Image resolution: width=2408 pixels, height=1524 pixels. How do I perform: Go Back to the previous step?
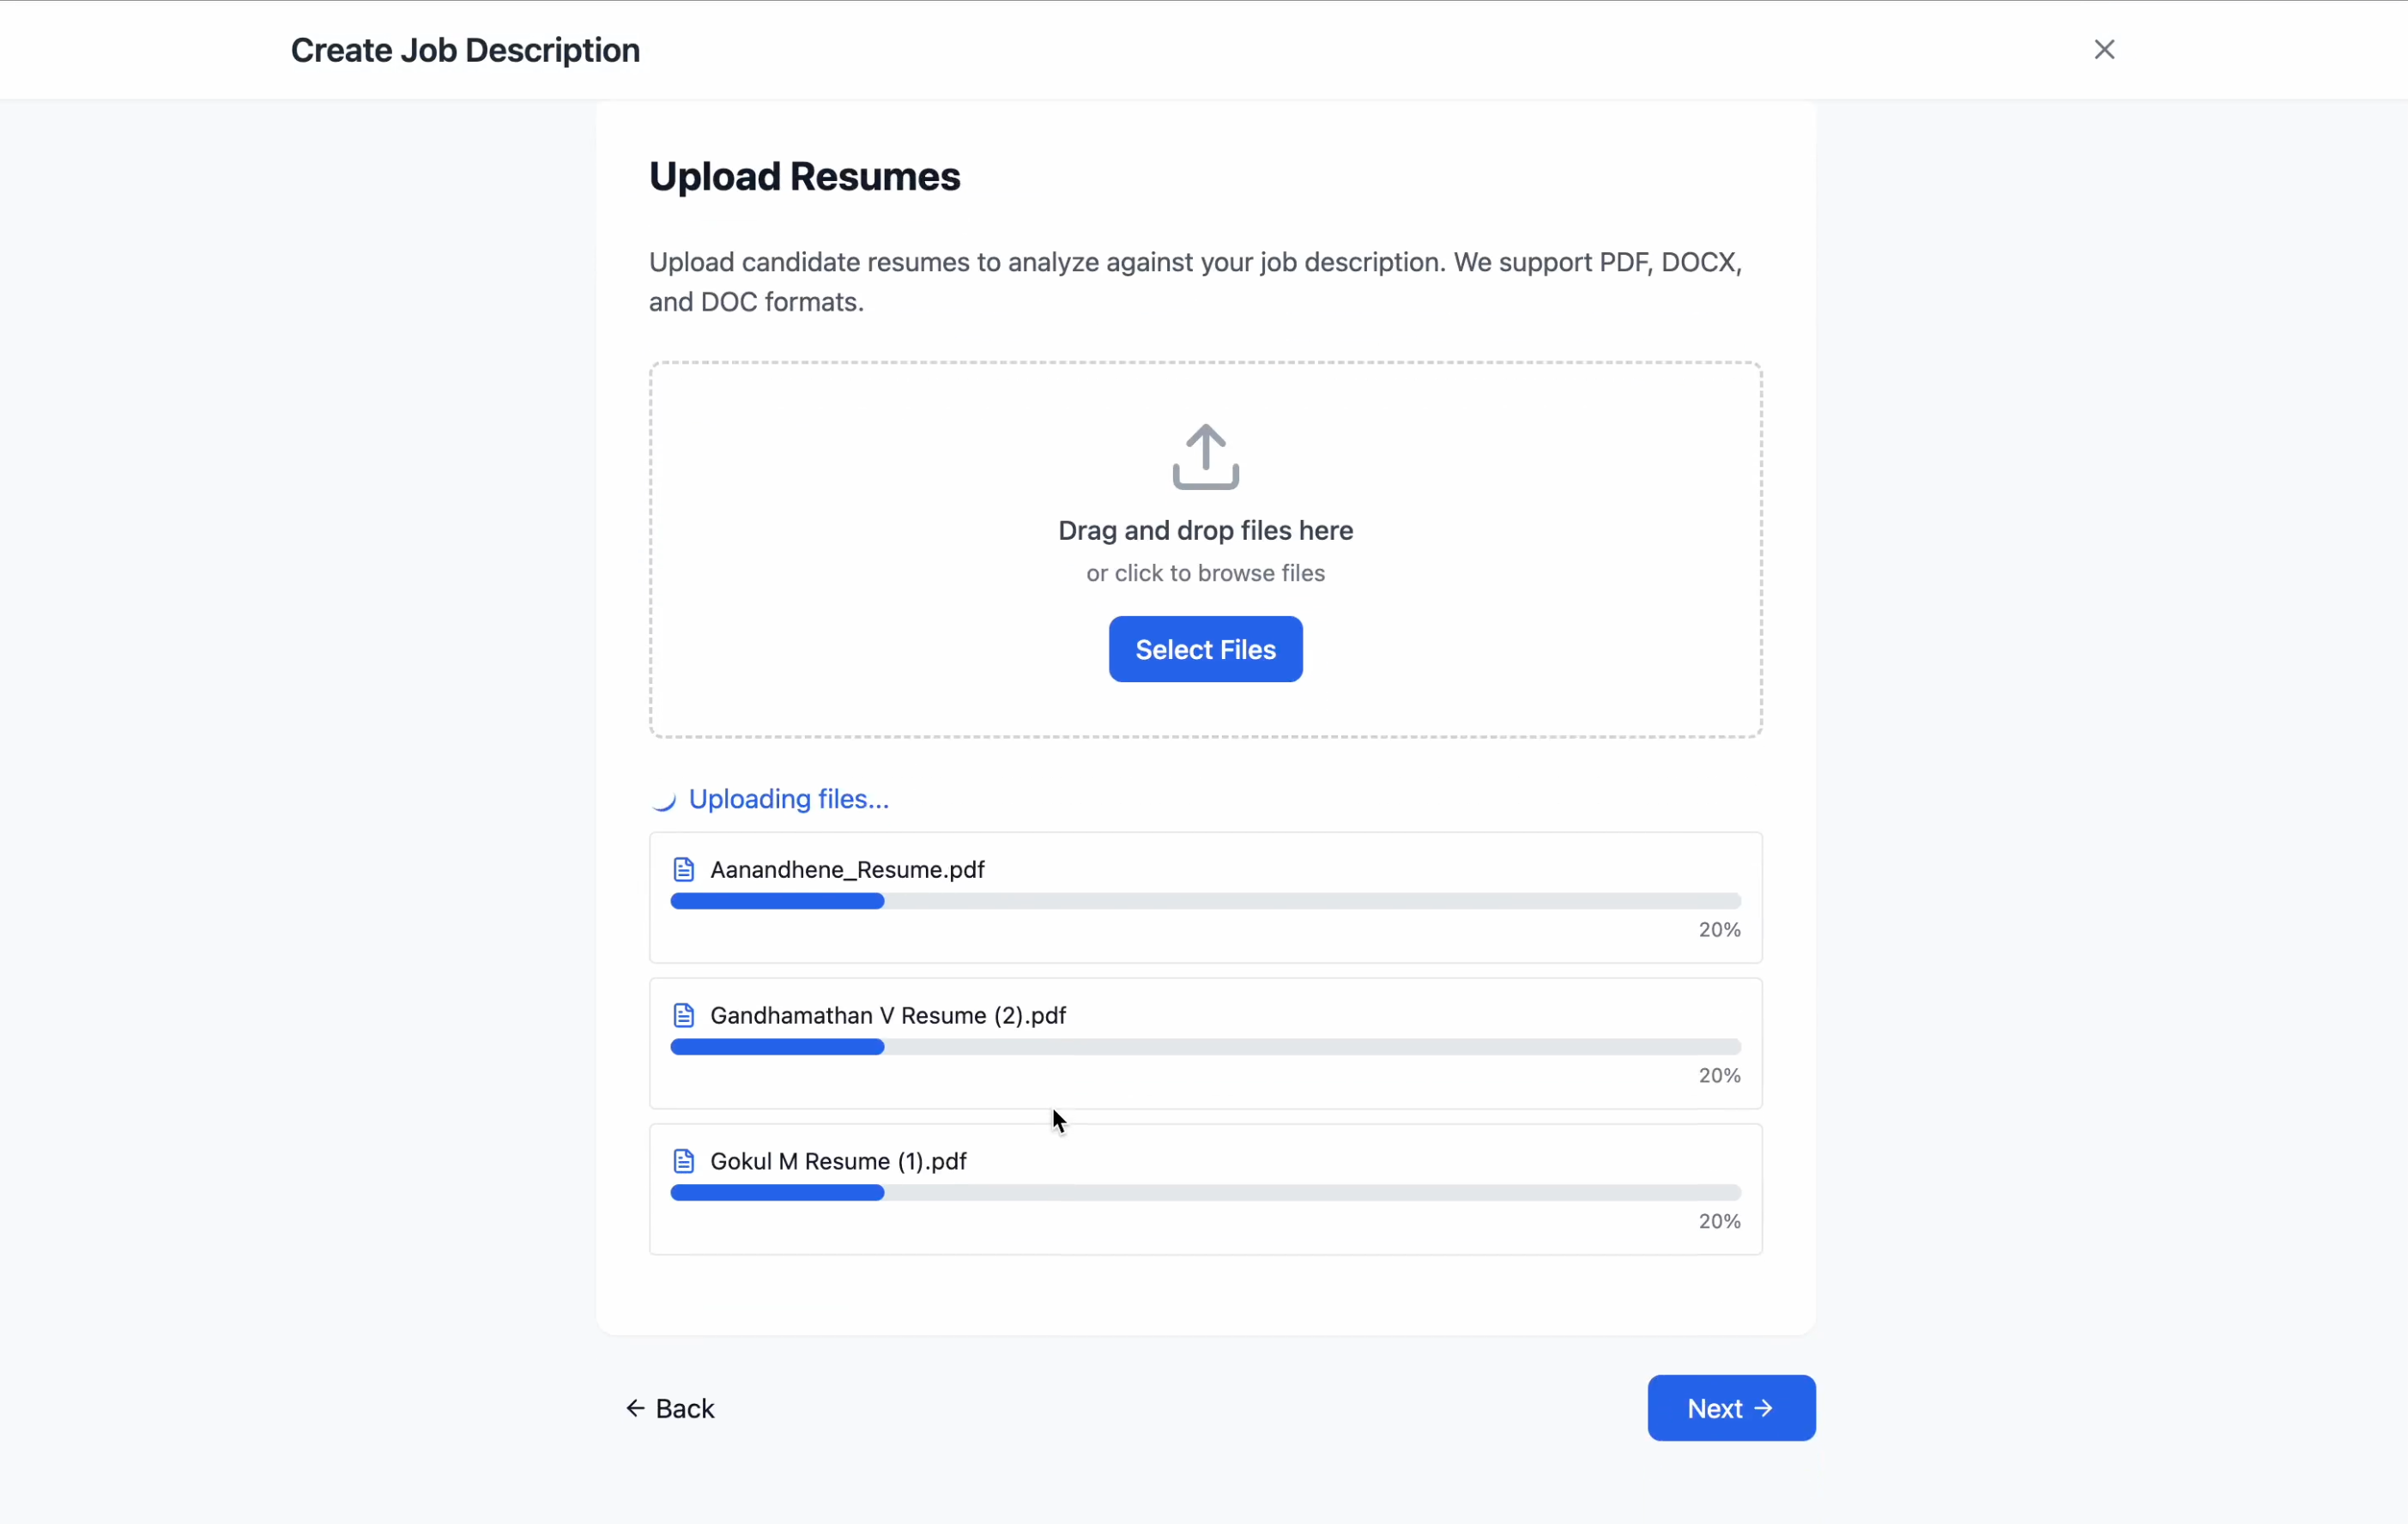click(671, 1408)
